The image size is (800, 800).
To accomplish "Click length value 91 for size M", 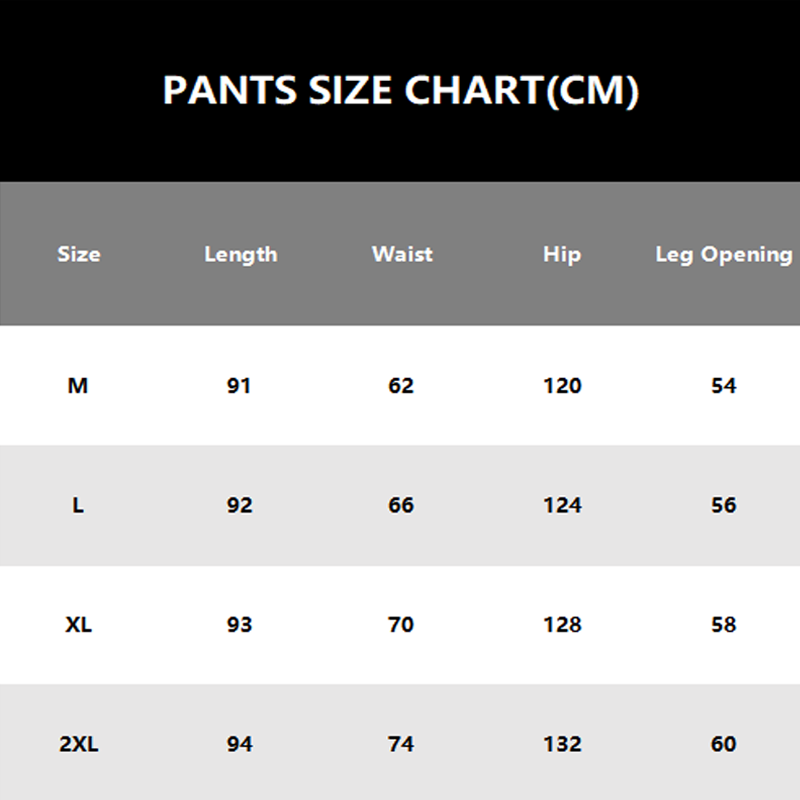I will (x=239, y=385).
